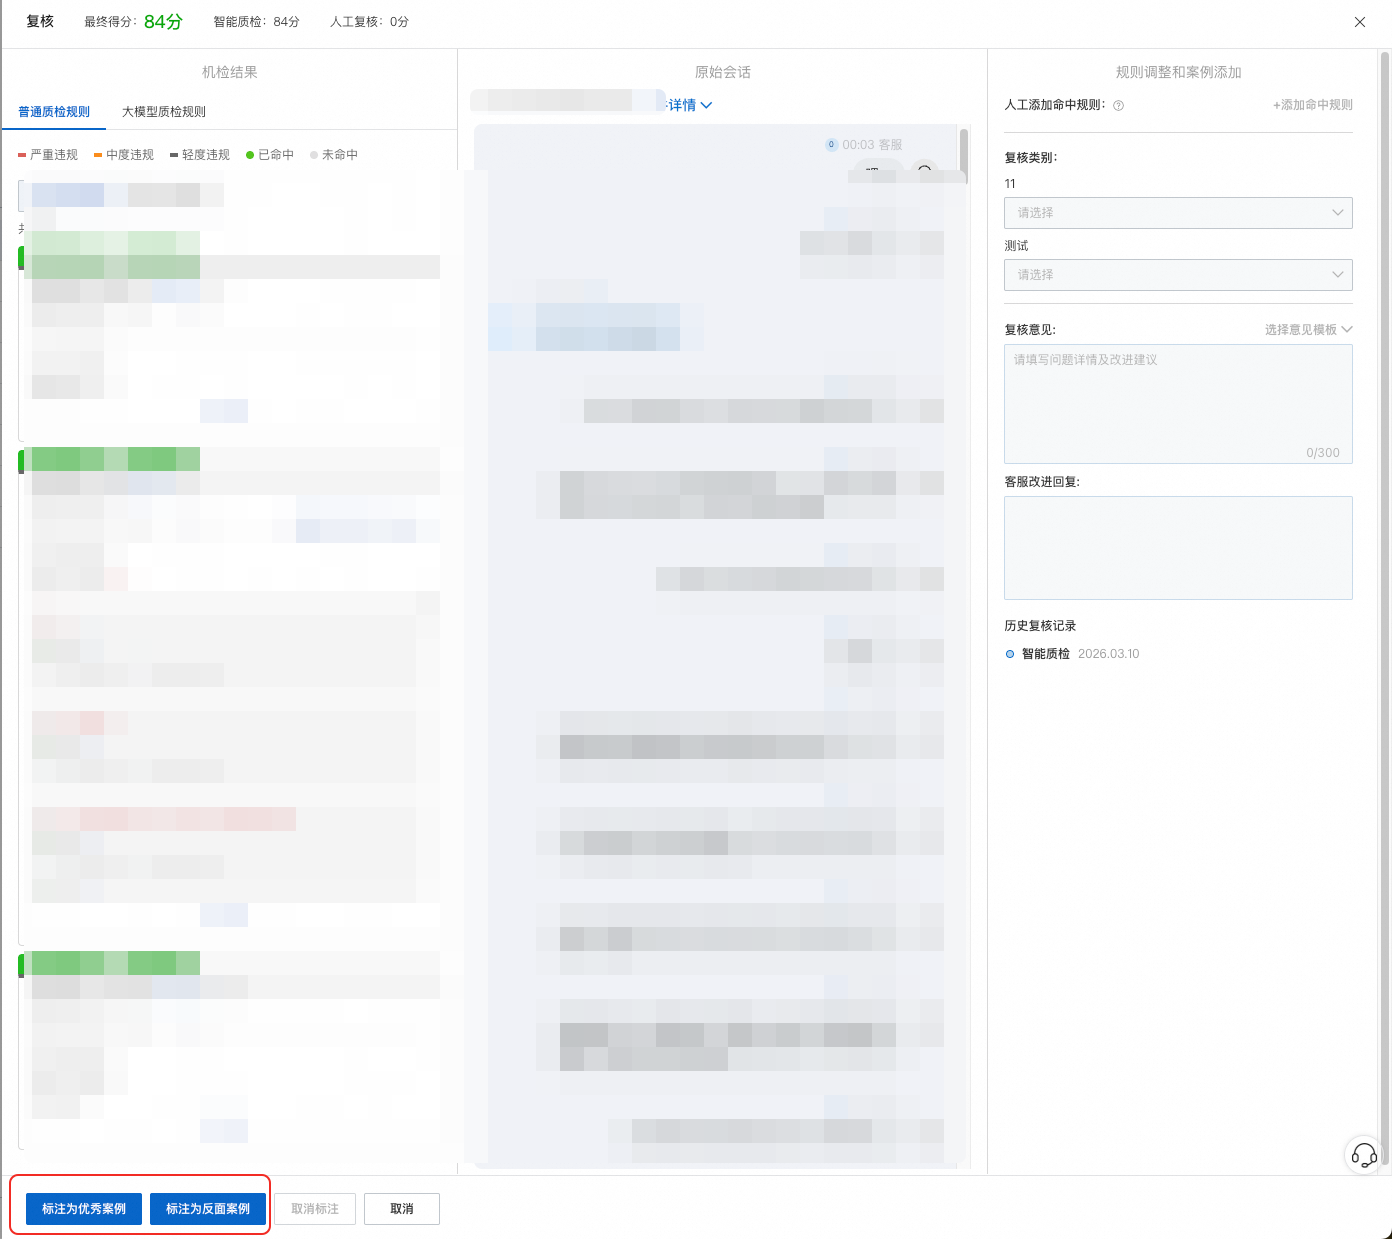1392x1239 pixels.
Task: Close the 复核 dialog with the X icon
Action: pos(1359,22)
